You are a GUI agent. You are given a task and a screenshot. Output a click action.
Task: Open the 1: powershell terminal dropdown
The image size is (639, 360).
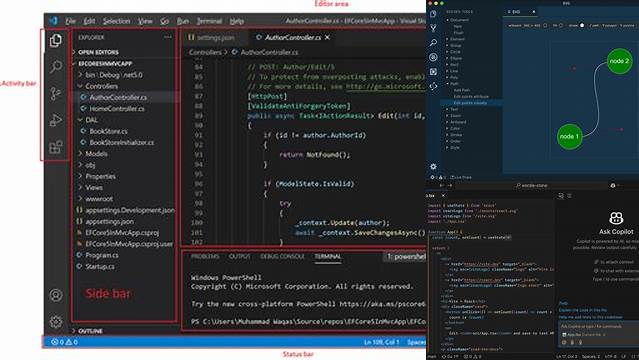point(405,256)
